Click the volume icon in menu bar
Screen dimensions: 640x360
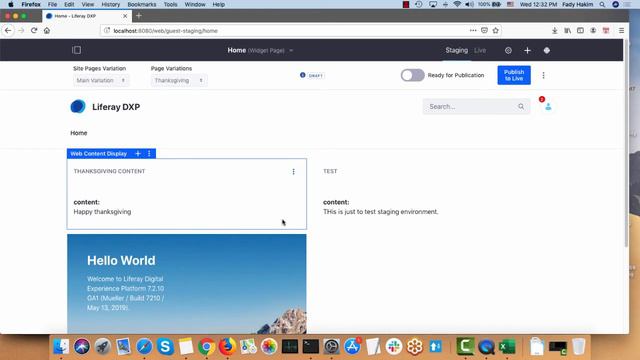[470, 4]
